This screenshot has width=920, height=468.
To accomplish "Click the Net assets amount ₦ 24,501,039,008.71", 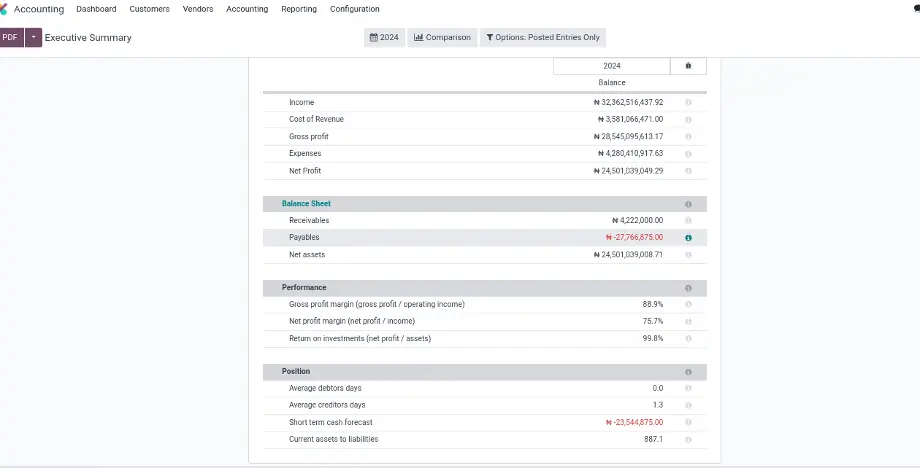I will 628,255.
